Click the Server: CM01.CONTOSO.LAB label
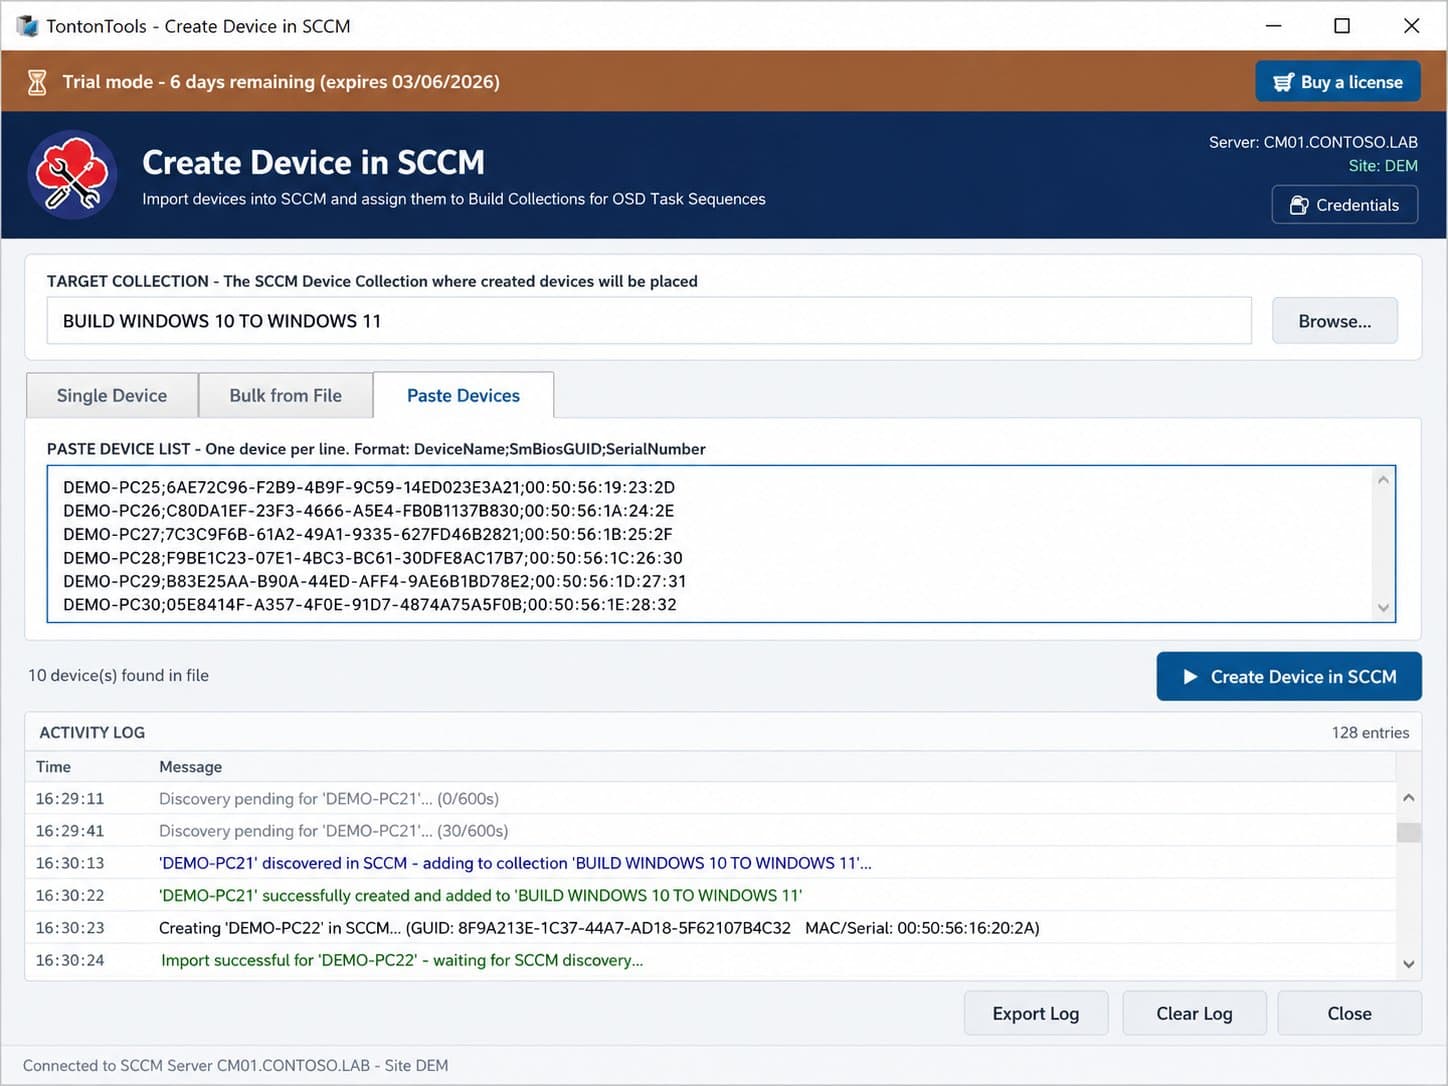The image size is (1448, 1086). 1313,142
